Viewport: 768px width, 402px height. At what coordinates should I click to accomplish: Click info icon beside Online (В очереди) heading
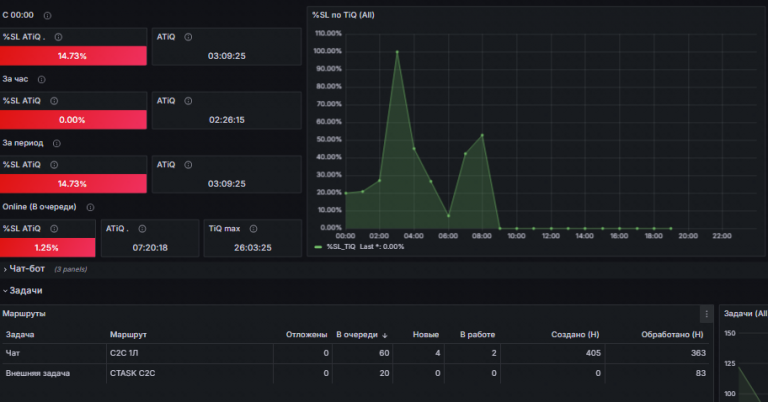[91, 208]
